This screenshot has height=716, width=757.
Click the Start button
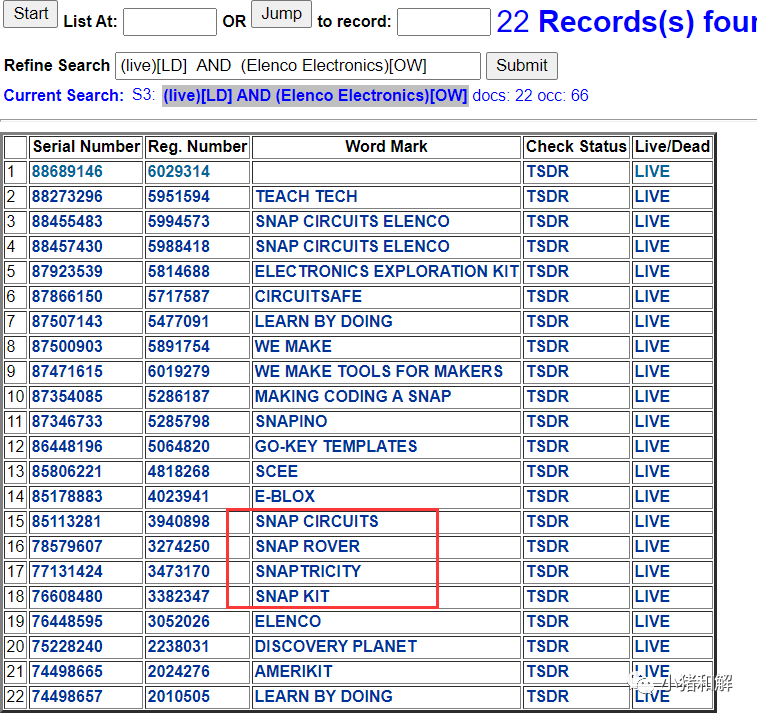[x=30, y=14]
